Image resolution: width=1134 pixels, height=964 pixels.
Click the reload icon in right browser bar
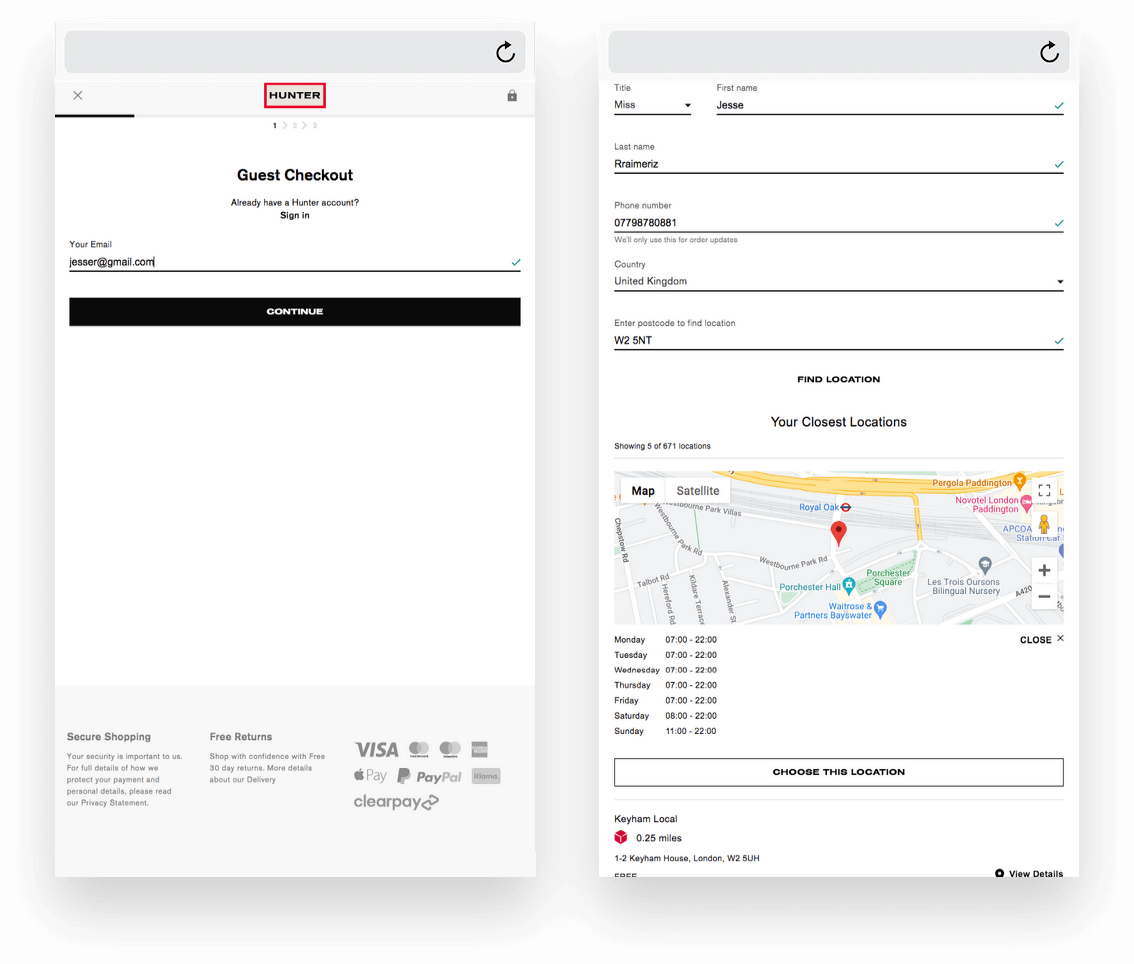(1049, 52)
